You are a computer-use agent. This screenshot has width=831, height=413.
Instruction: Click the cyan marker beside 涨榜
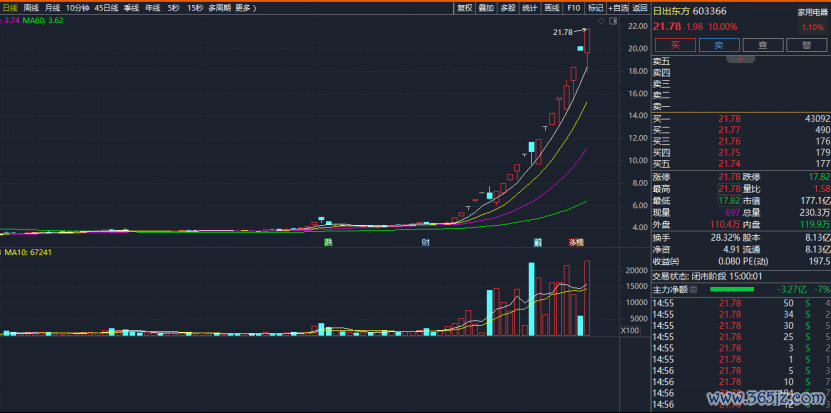pos(538,243)
